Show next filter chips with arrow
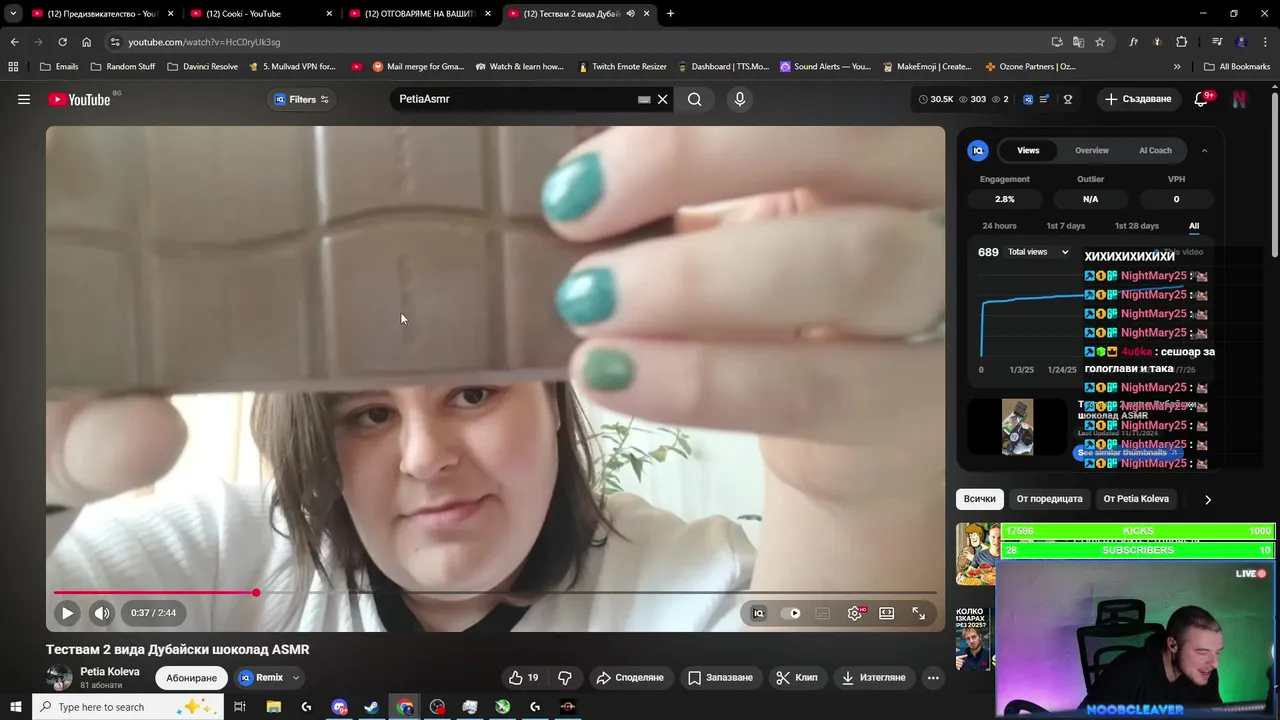This screenshot has height=720, width=1280. point(1208,499)
